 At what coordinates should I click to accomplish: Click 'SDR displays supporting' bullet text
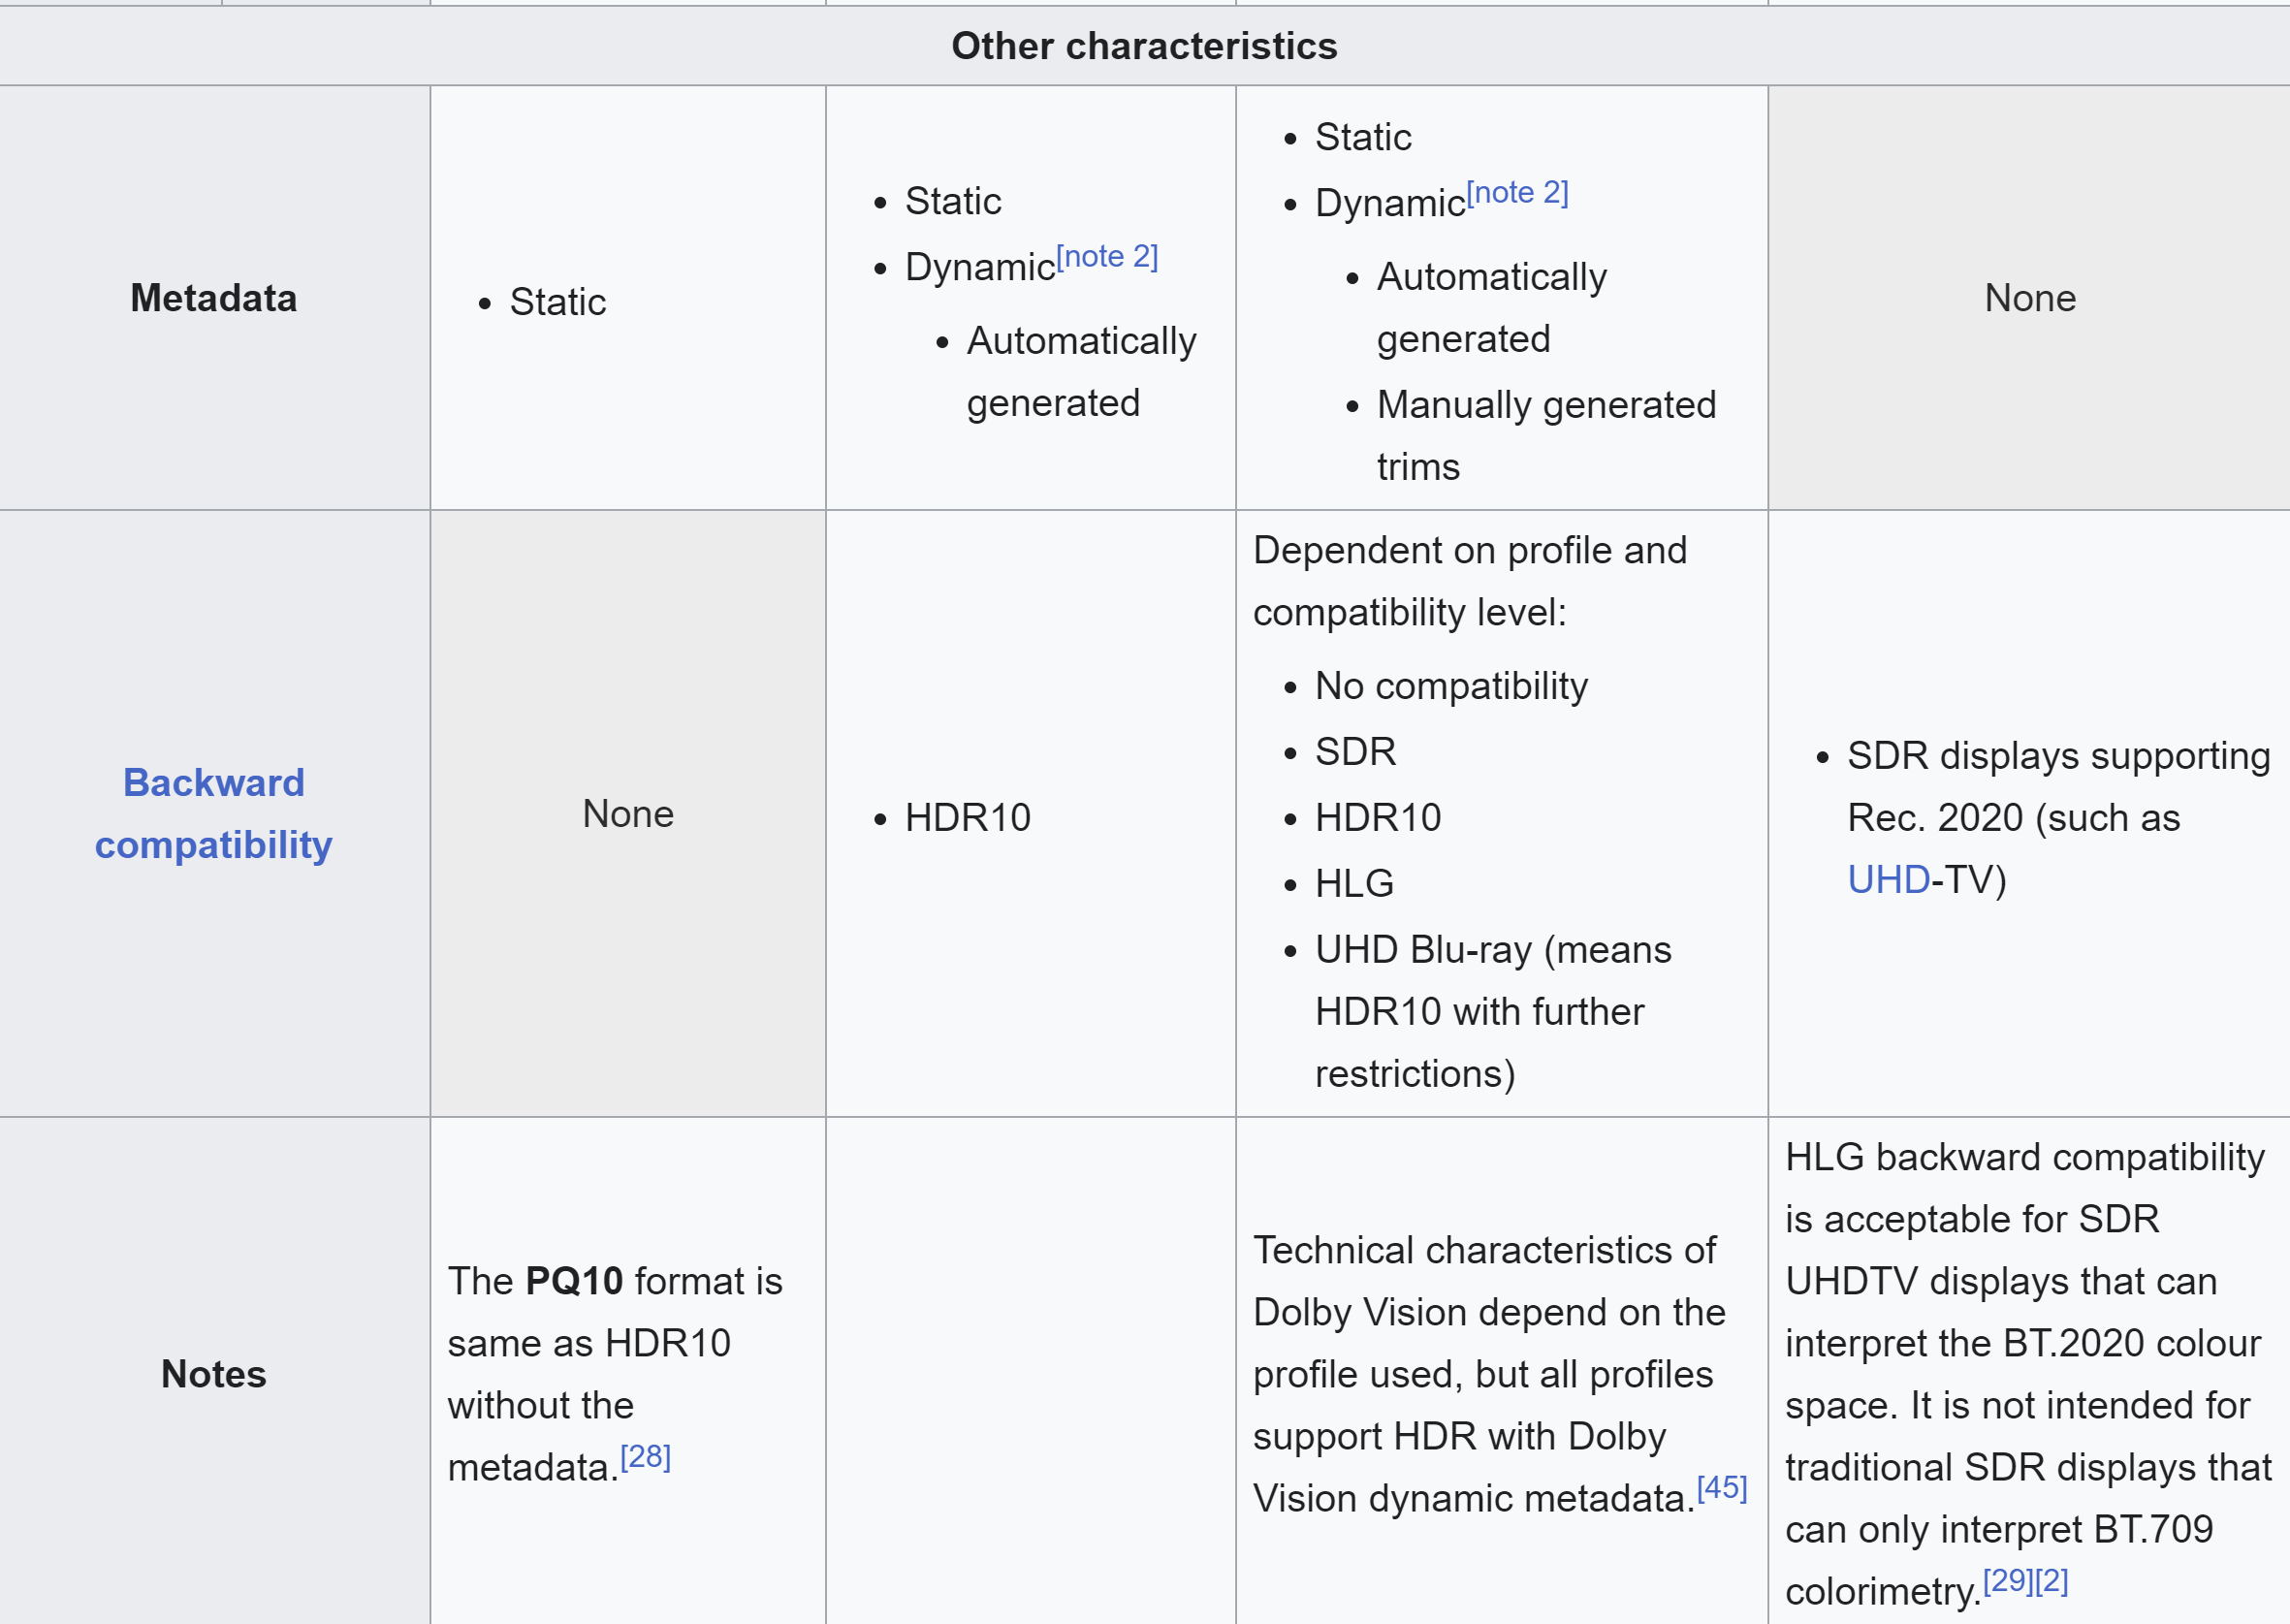[x=2059, y=756]
